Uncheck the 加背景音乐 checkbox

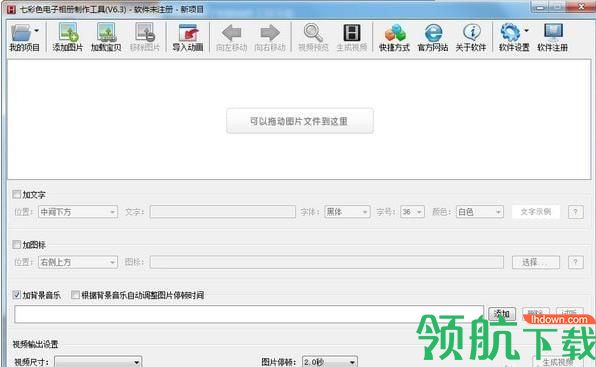17,295
